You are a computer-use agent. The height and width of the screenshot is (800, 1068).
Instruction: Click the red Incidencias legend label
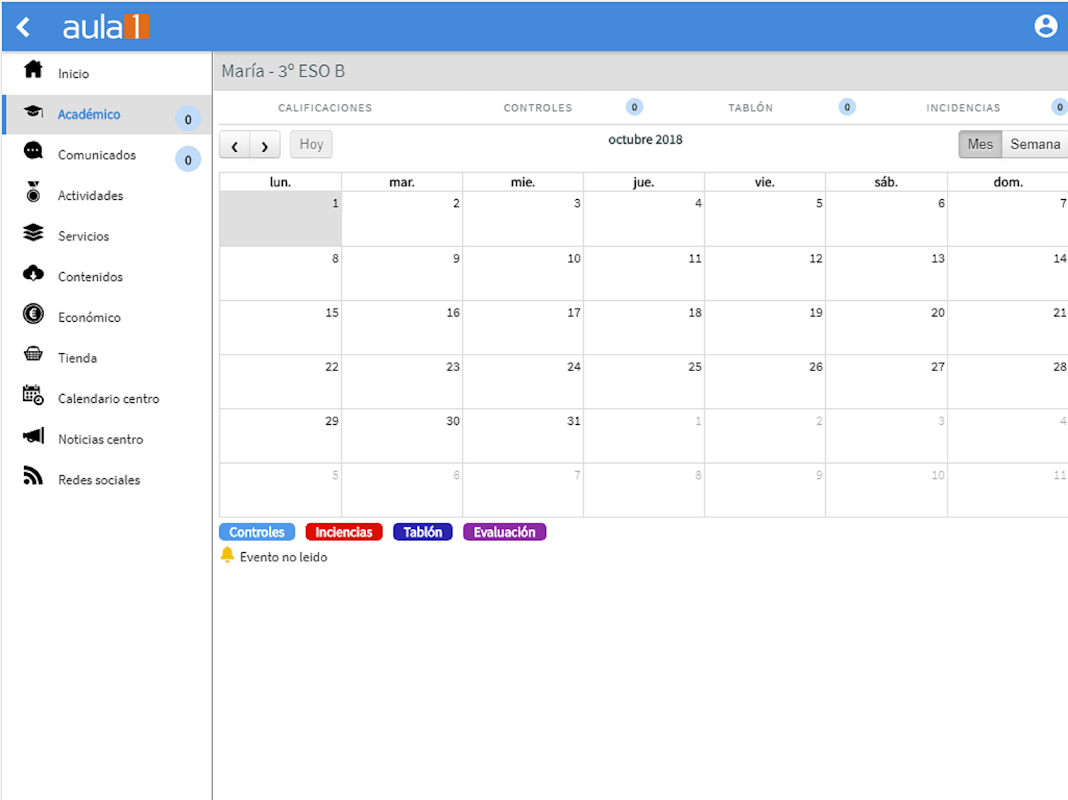point(344,532)
